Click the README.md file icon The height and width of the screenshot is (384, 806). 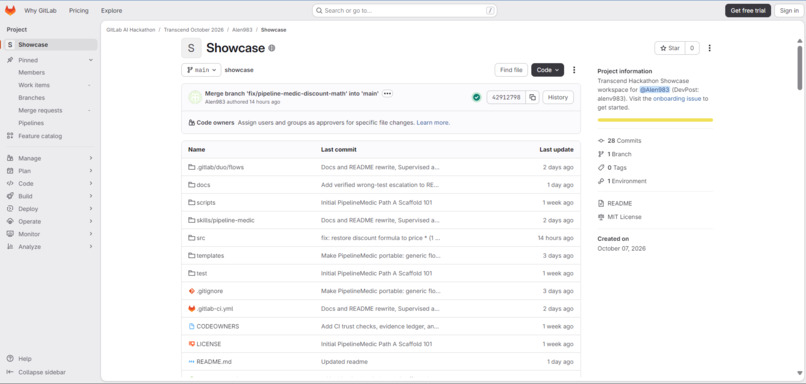click(x=192, y=362)
